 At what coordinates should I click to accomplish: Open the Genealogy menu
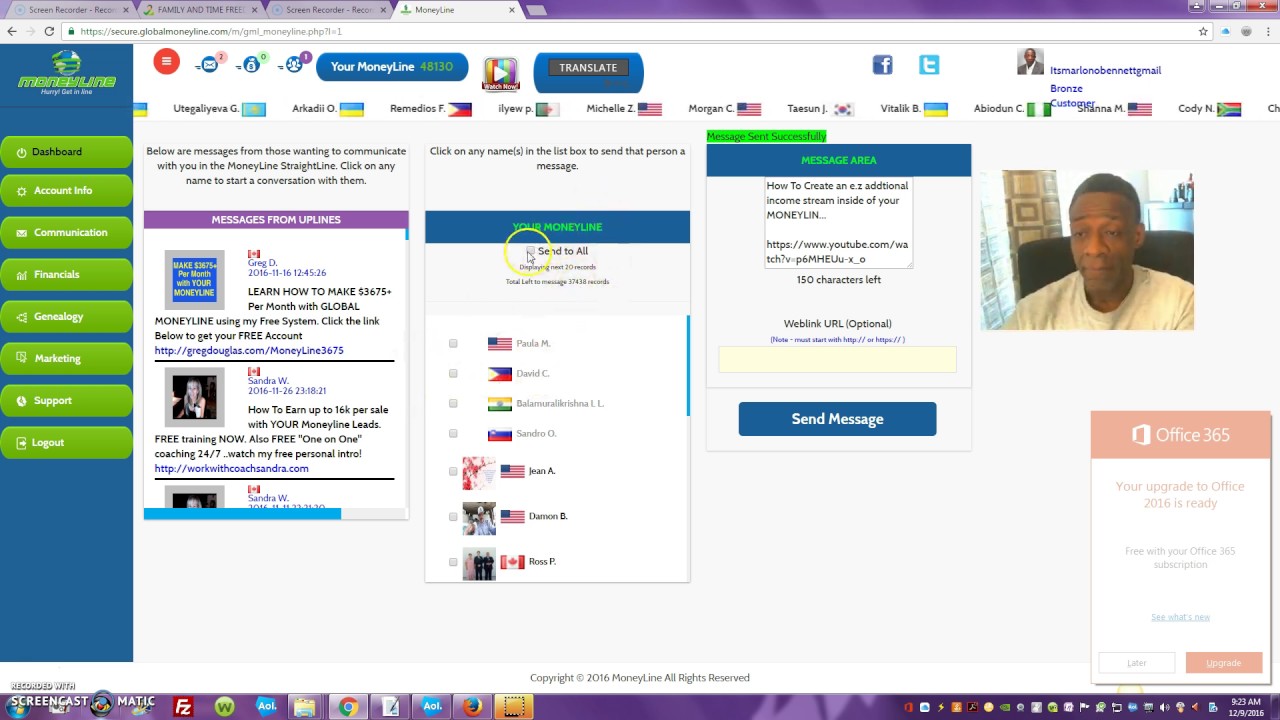pos(66,316)
